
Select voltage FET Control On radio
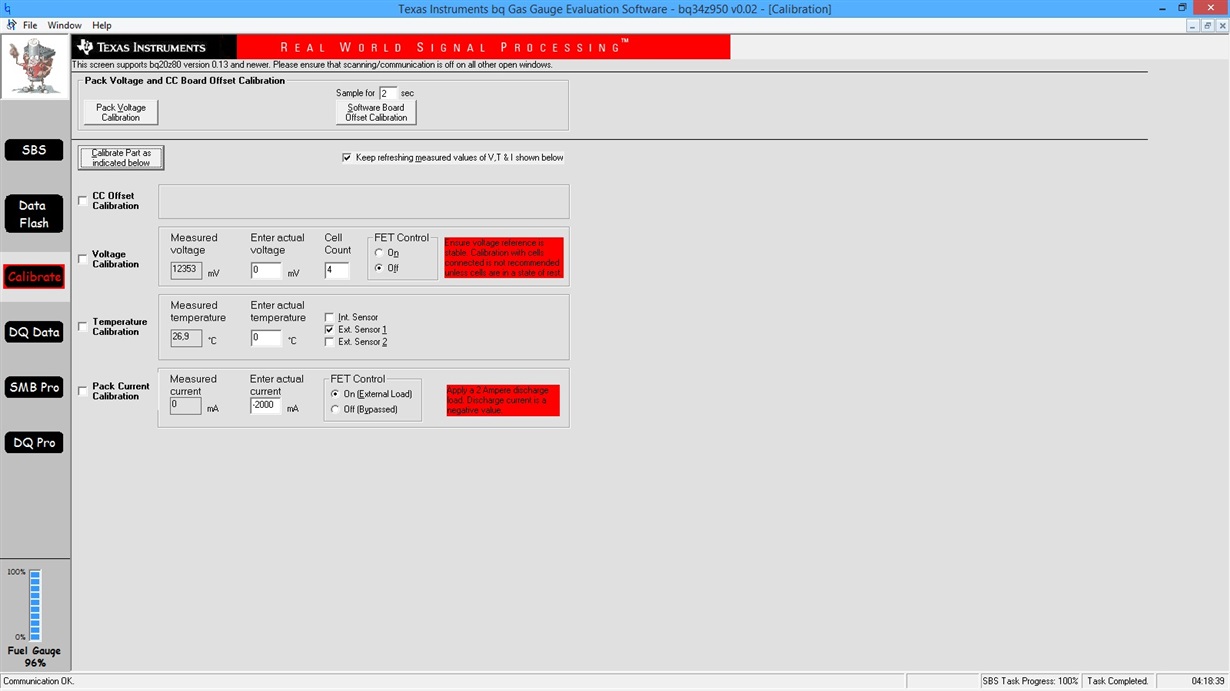tap(379, 253)
